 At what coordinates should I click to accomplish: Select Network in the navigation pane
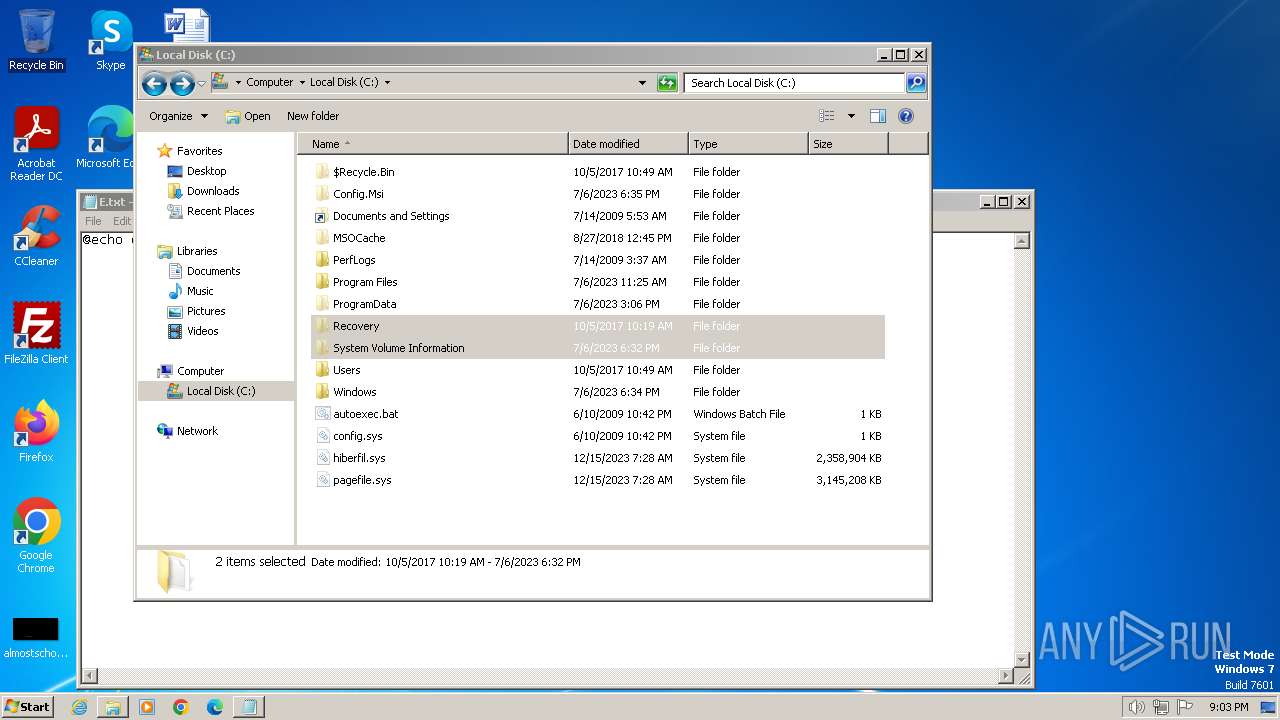point(197,431)
